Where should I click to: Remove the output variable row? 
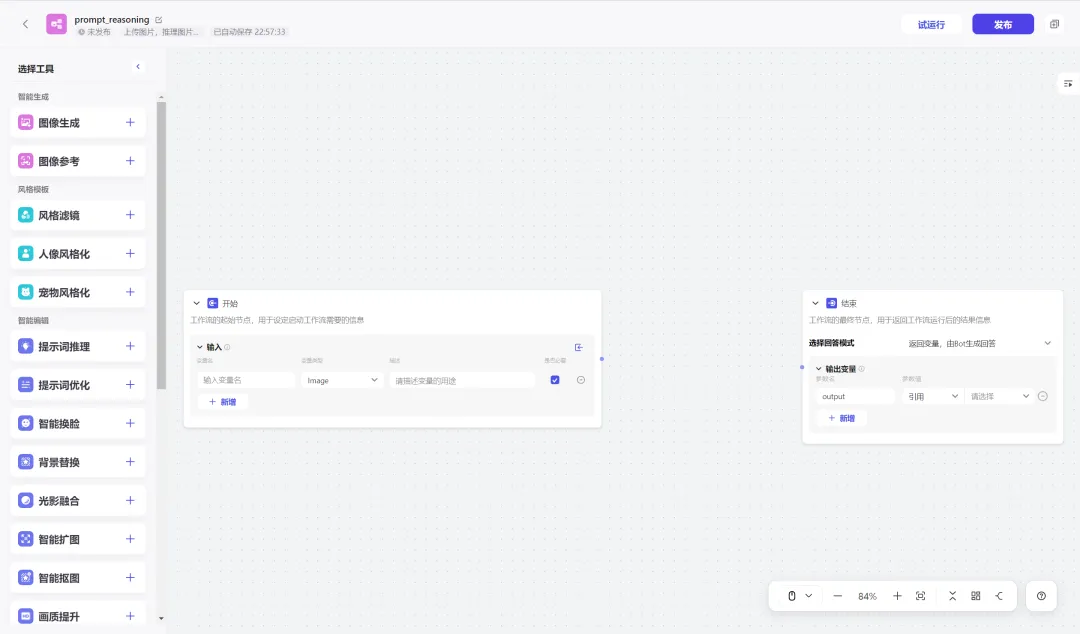coord(1043,396)
